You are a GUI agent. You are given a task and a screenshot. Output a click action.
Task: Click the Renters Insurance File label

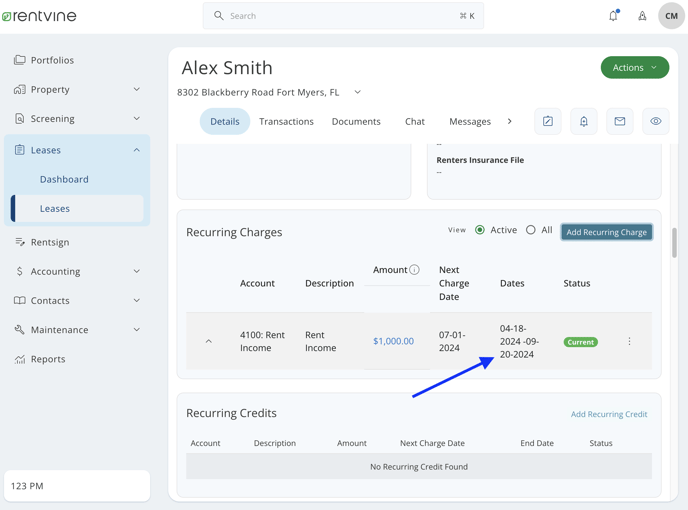click(x=480, y=160)
